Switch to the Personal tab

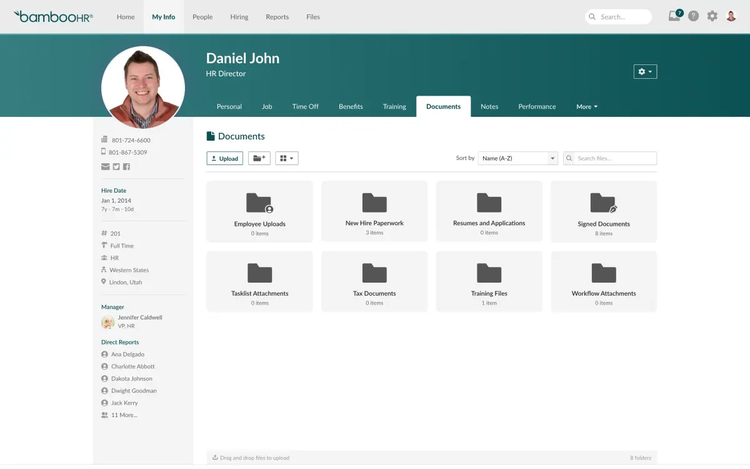pos(229,107)
